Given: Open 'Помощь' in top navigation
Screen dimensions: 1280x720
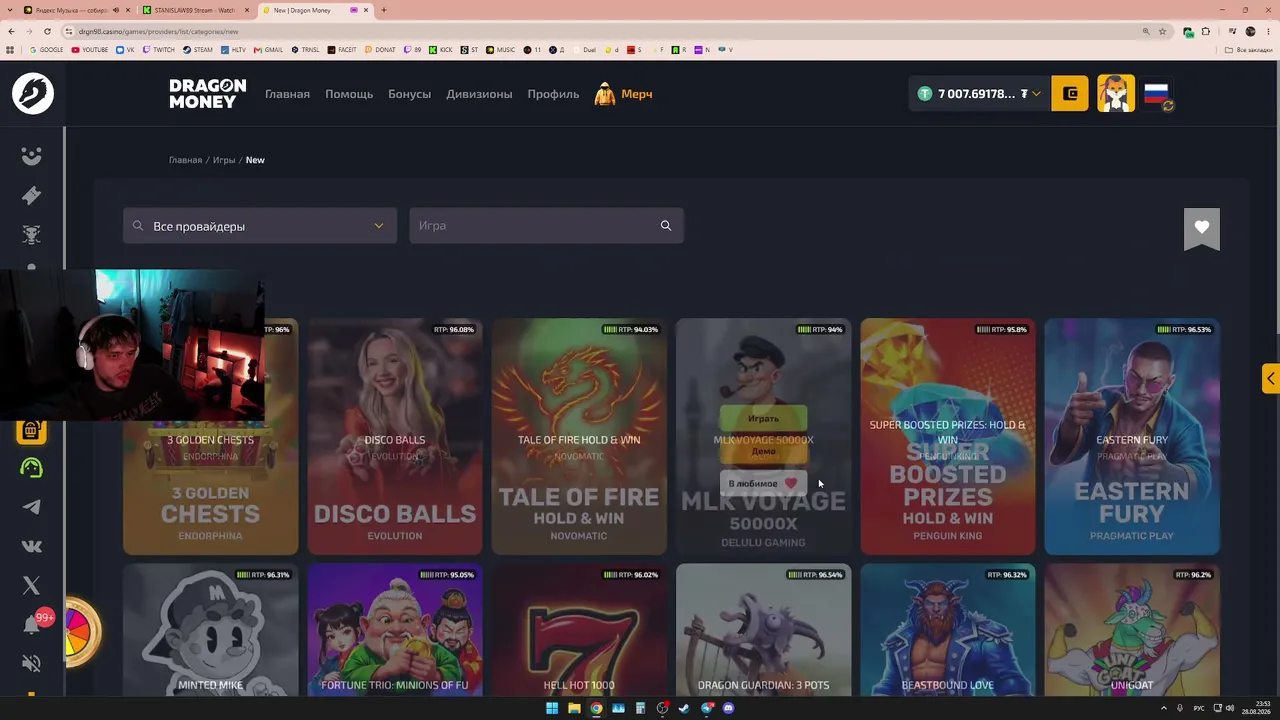Looking at the screenshot, I should point(349,94).
